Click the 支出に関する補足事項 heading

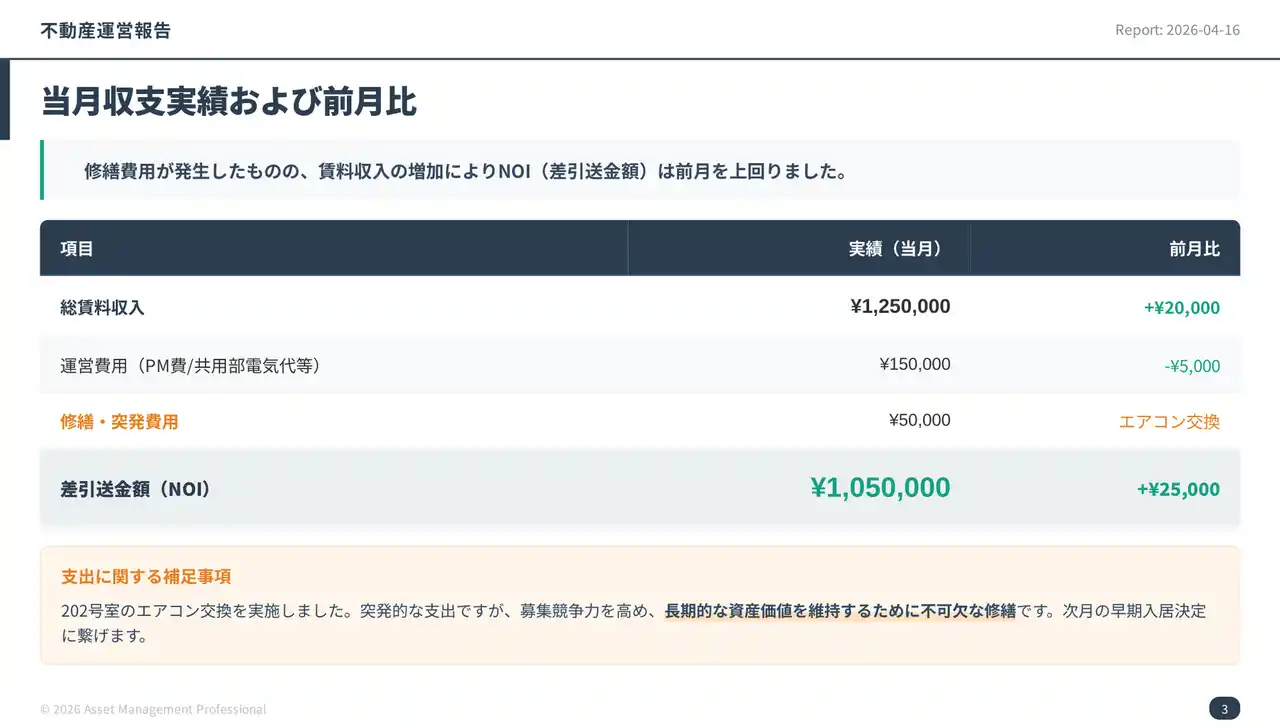click(146, 577)
